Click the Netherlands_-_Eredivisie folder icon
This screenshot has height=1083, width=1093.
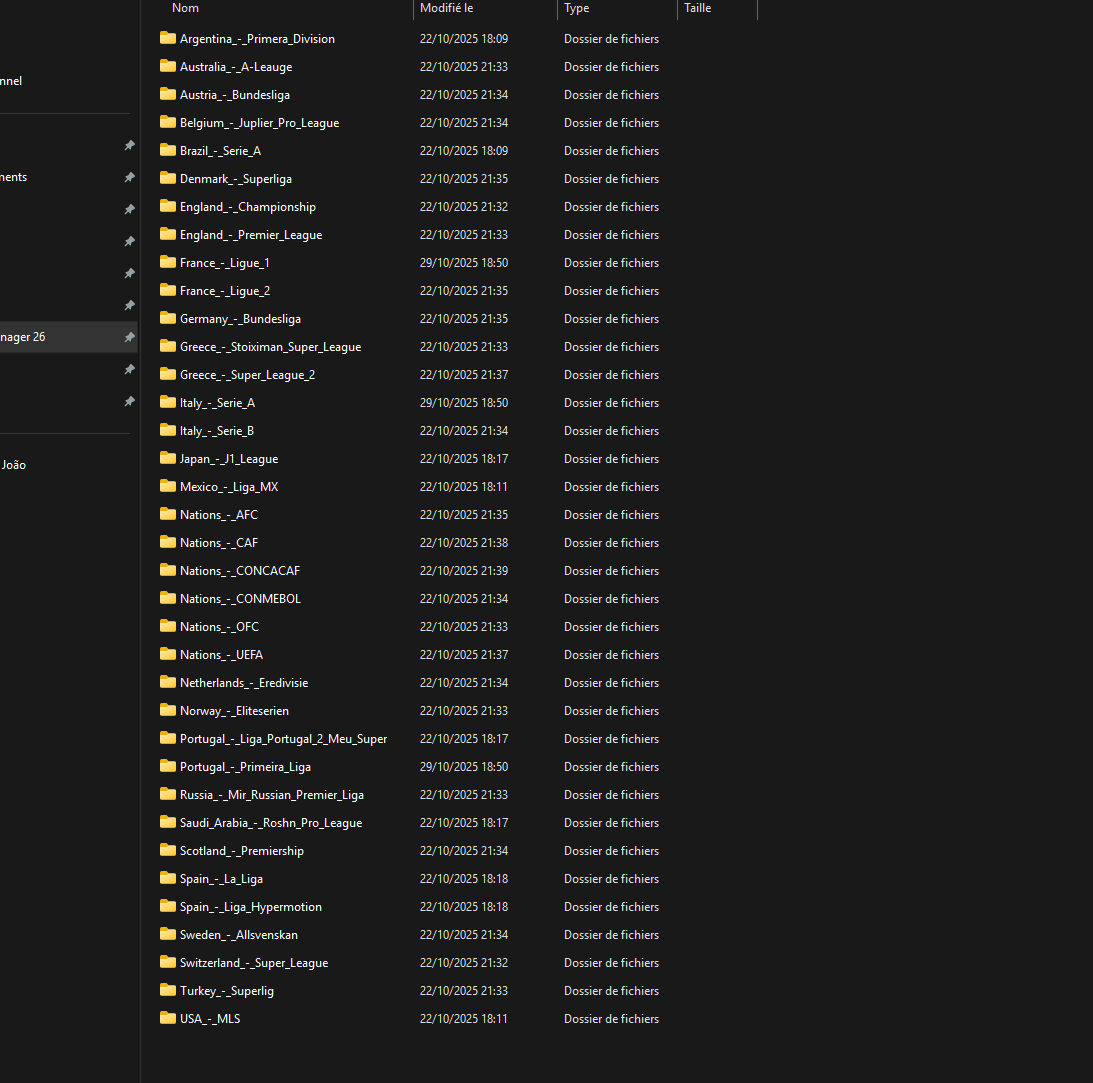[167, 682]
